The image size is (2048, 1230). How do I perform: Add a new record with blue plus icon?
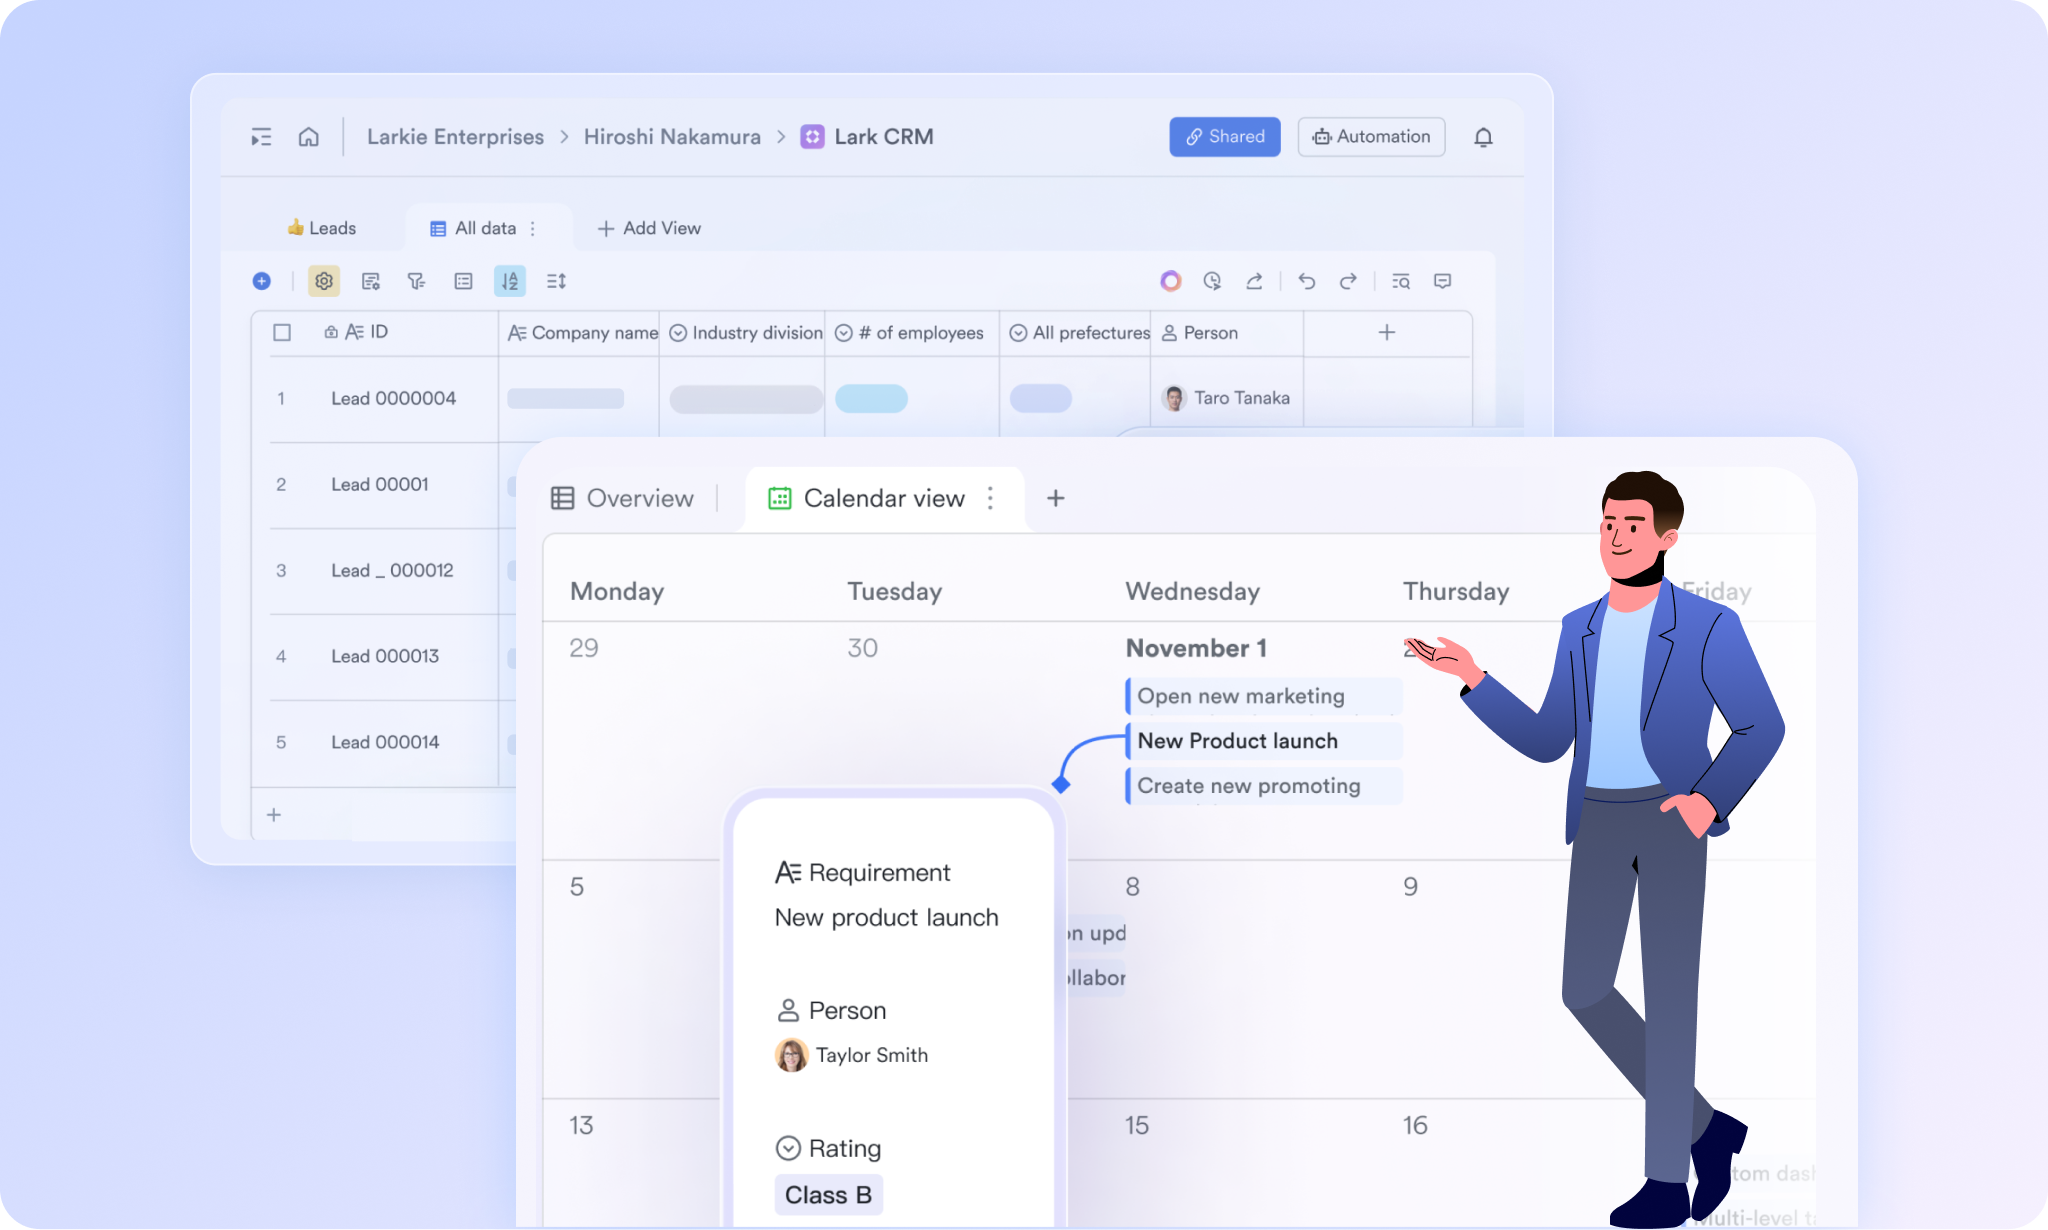[x=262, y=281]
